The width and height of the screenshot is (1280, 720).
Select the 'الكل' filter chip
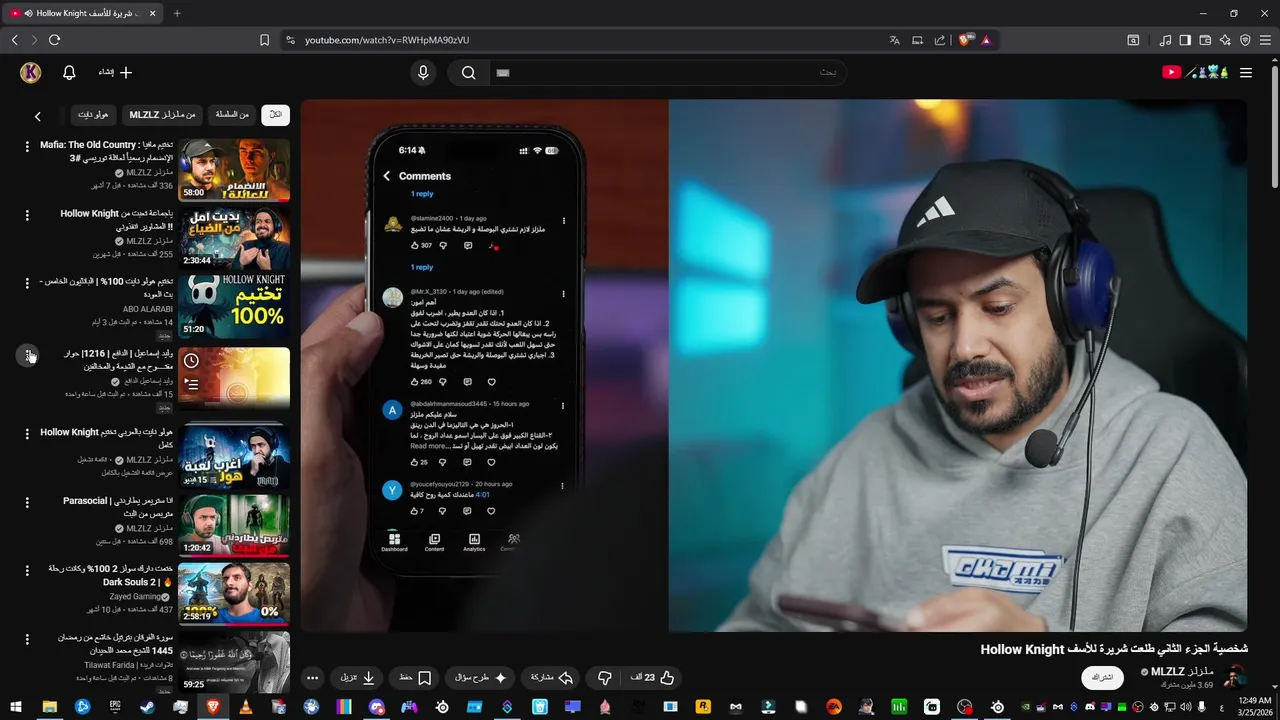coord(275,114)
